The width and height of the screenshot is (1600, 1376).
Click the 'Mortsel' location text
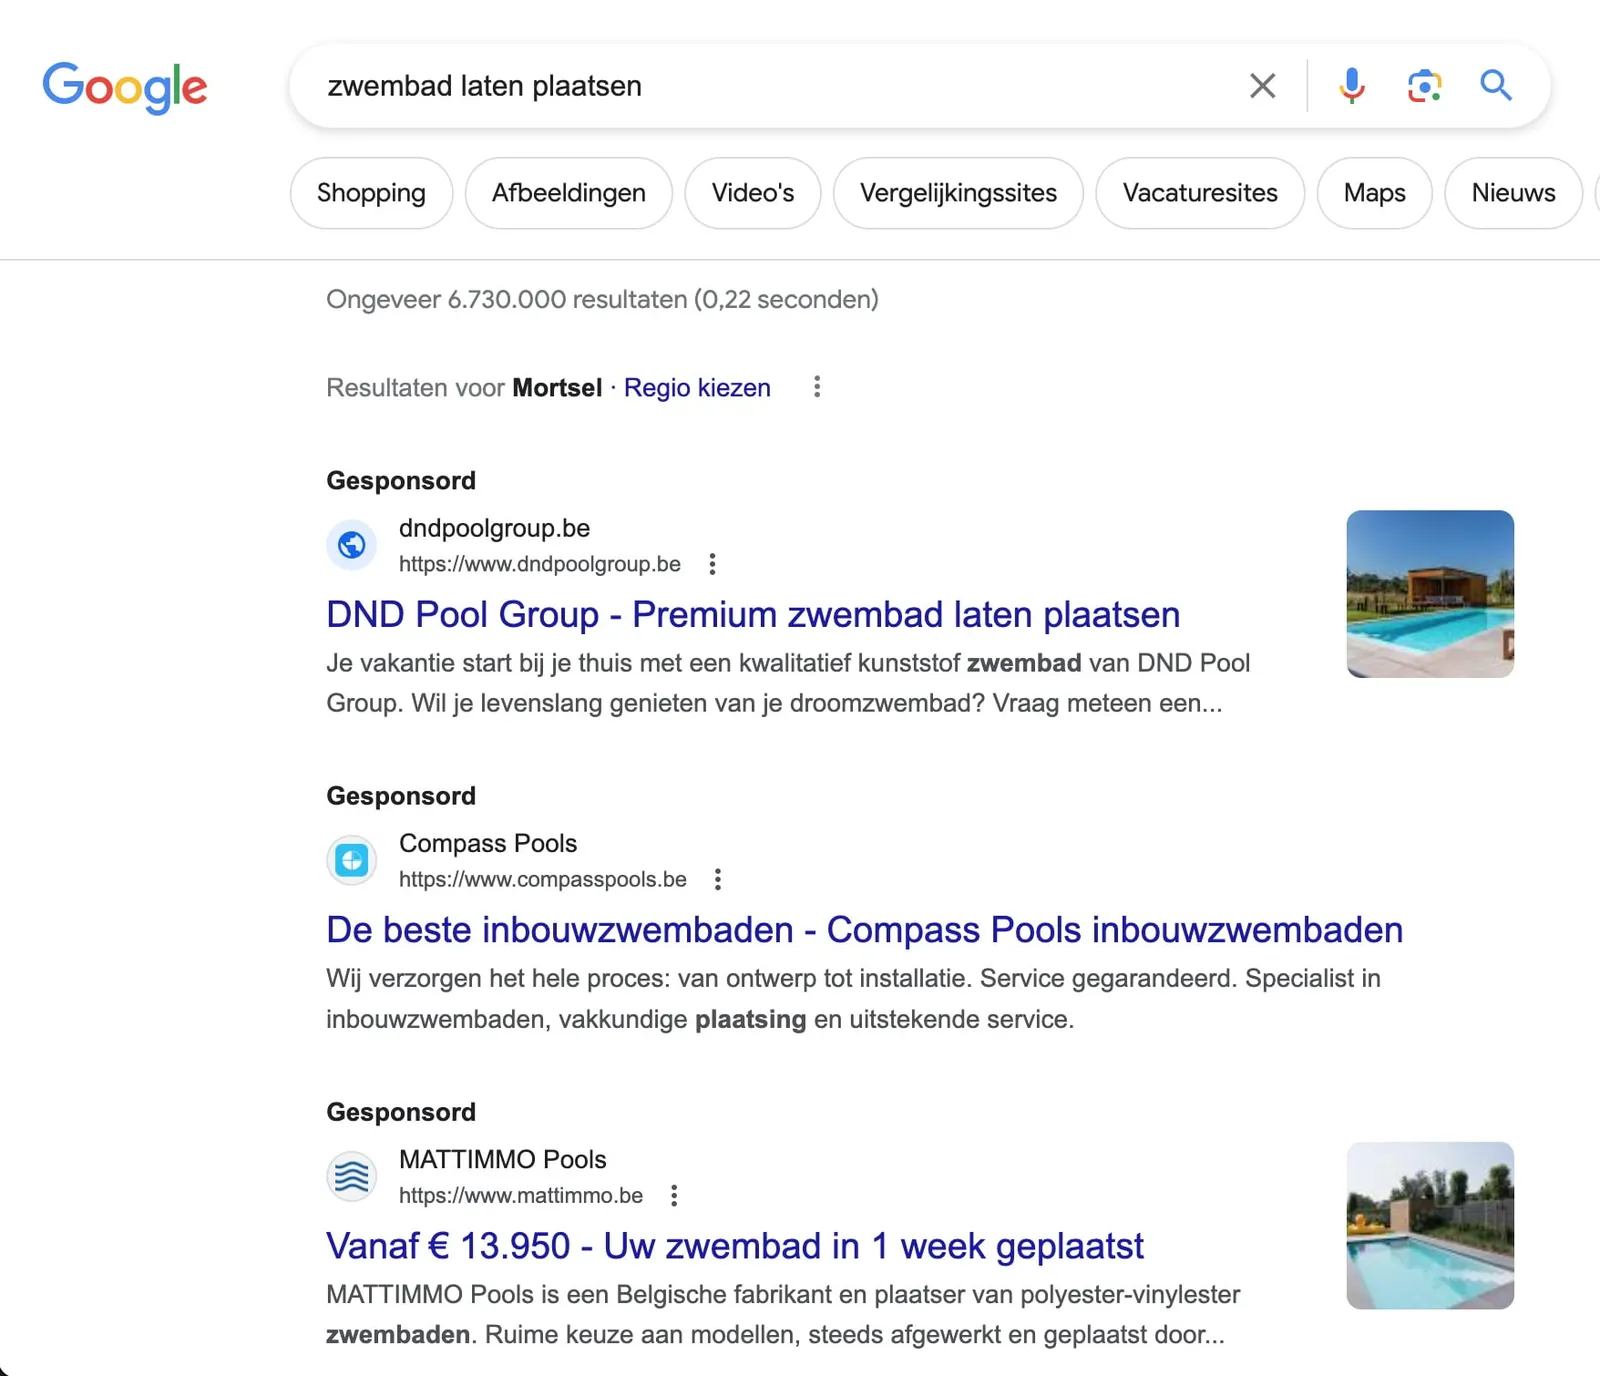click(557, 388)
